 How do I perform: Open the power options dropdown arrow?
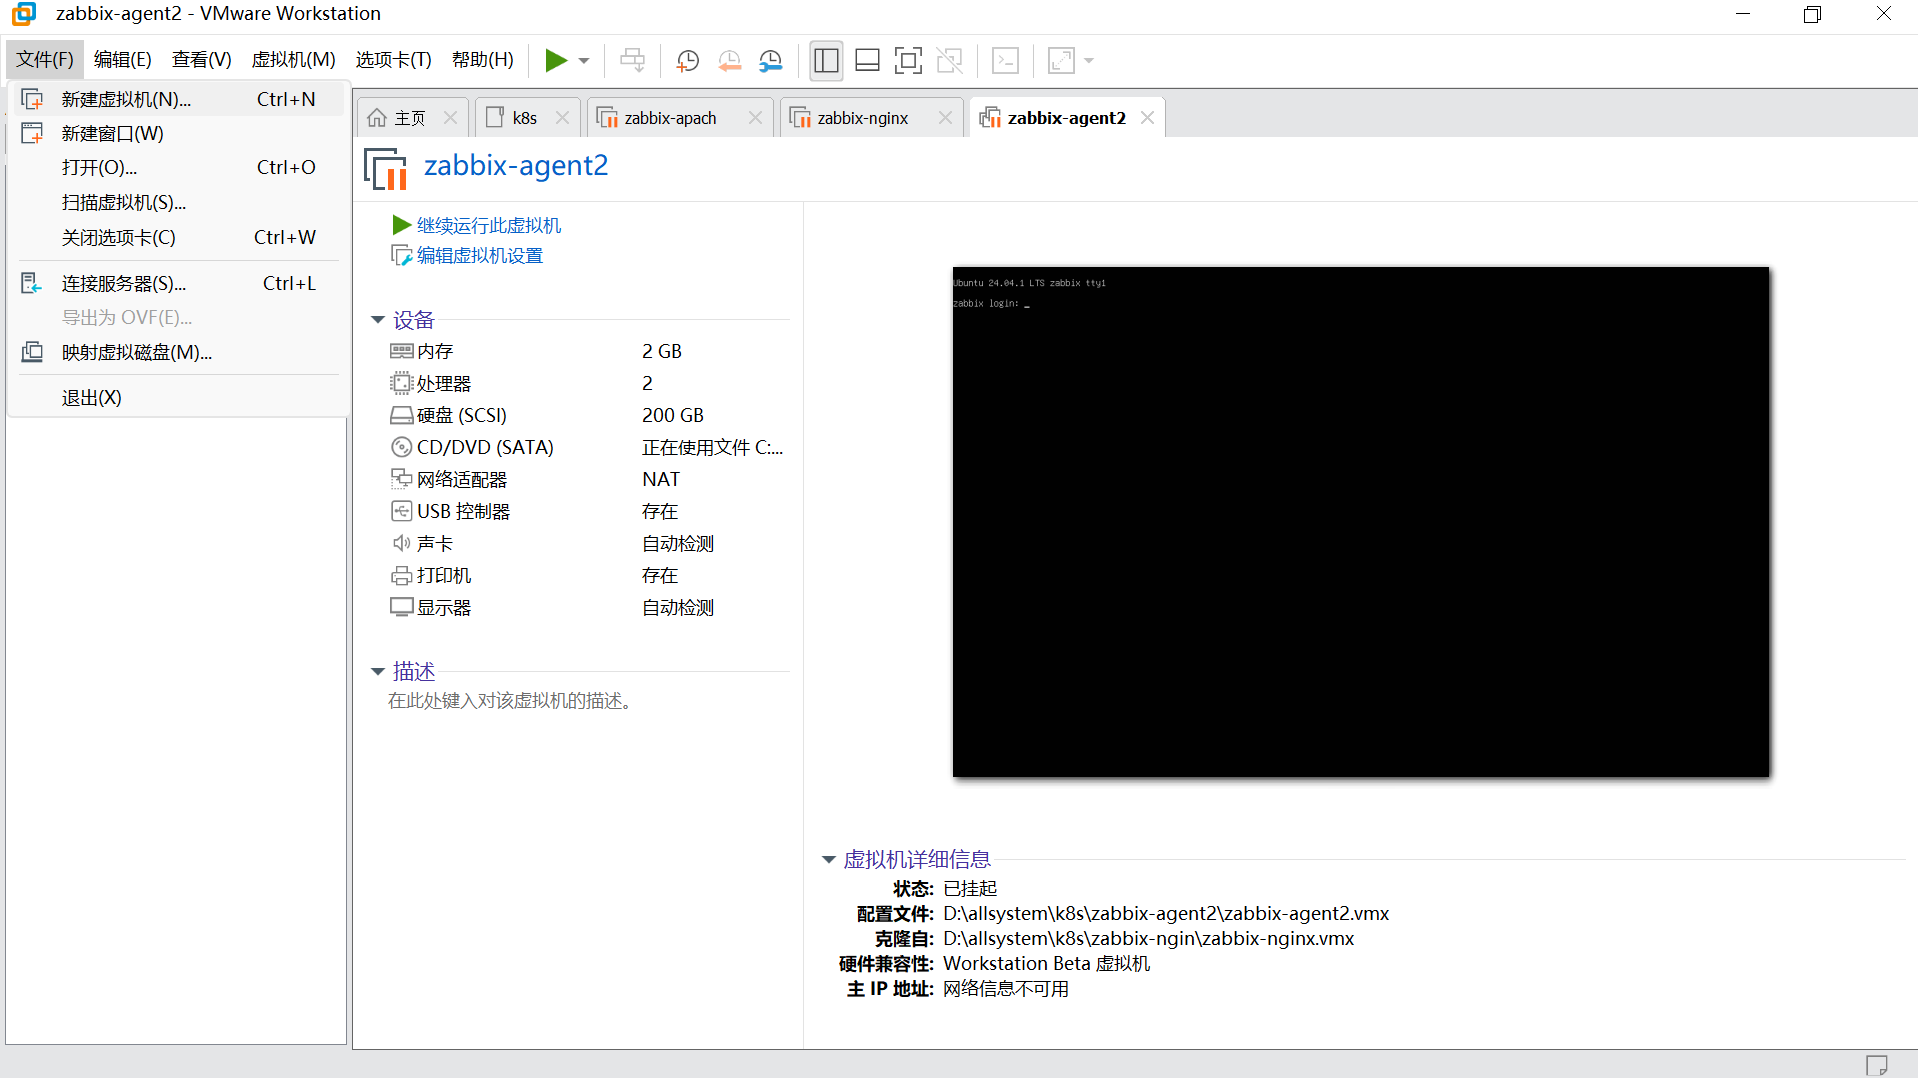tap(584, 61)
